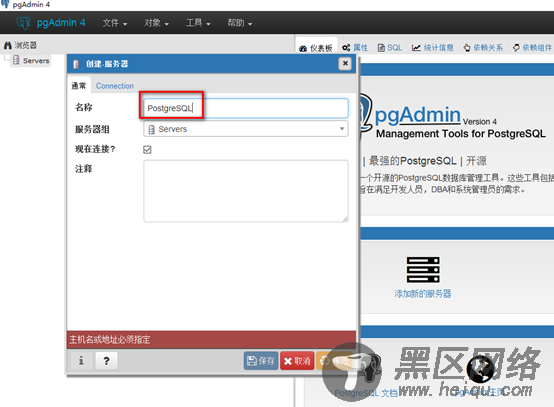Viewport: 554px width, 407px height.
Task: Click the 注释 comments text area
Action: coord(246,191)
